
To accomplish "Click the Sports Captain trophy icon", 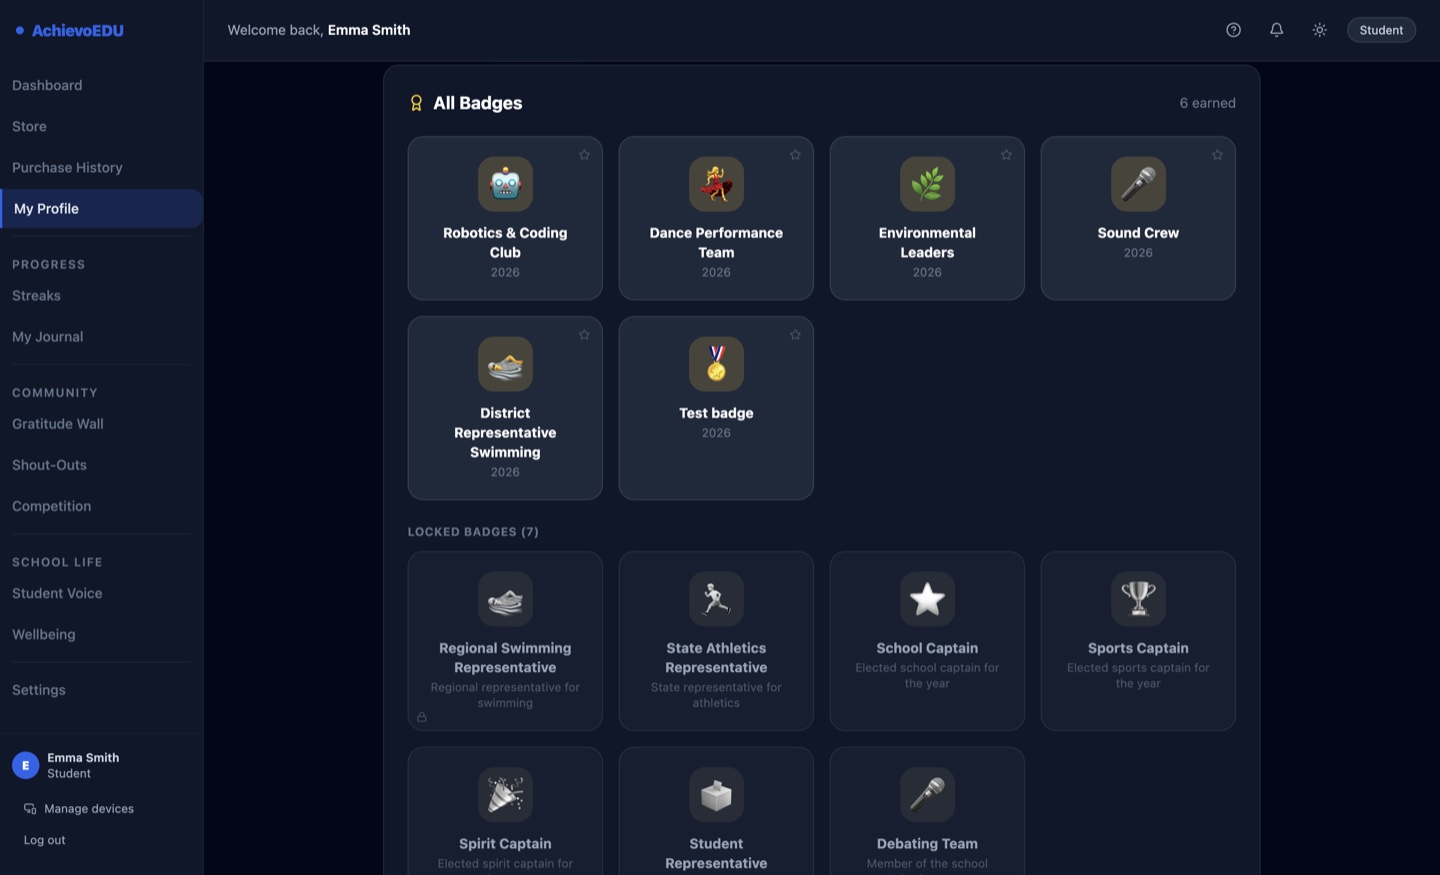I will click(1138, 599).
